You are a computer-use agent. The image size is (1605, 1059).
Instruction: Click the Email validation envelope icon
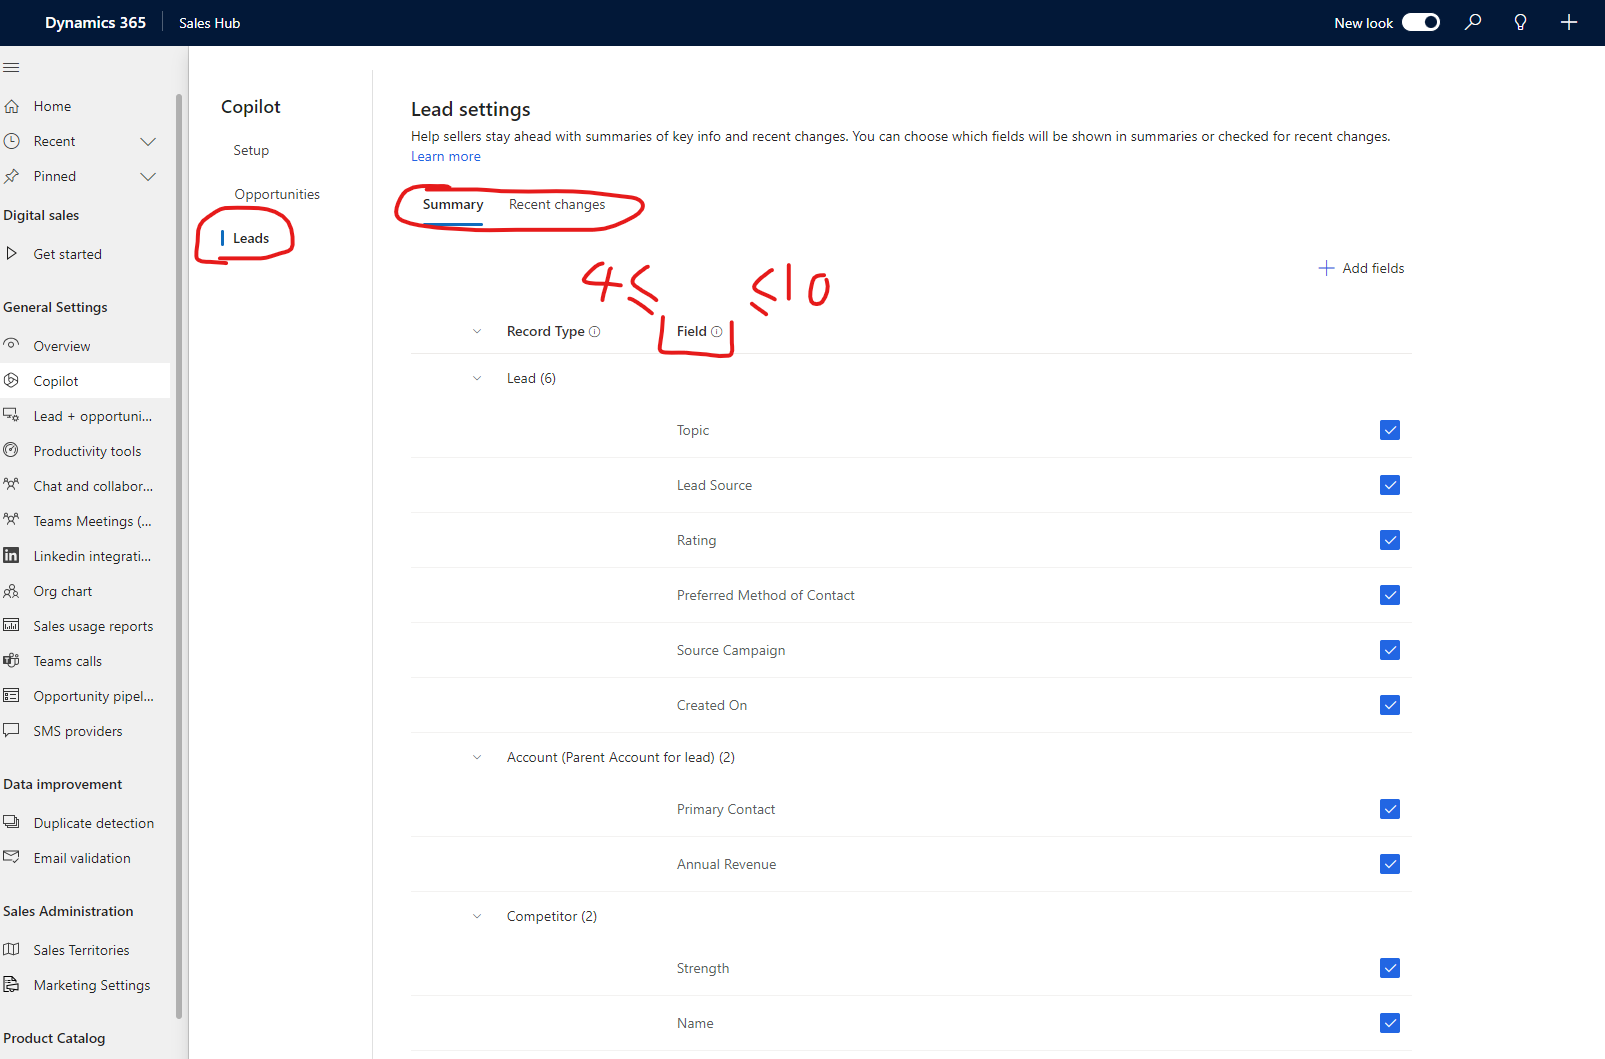pyautogui.click(x=12, y=858)
